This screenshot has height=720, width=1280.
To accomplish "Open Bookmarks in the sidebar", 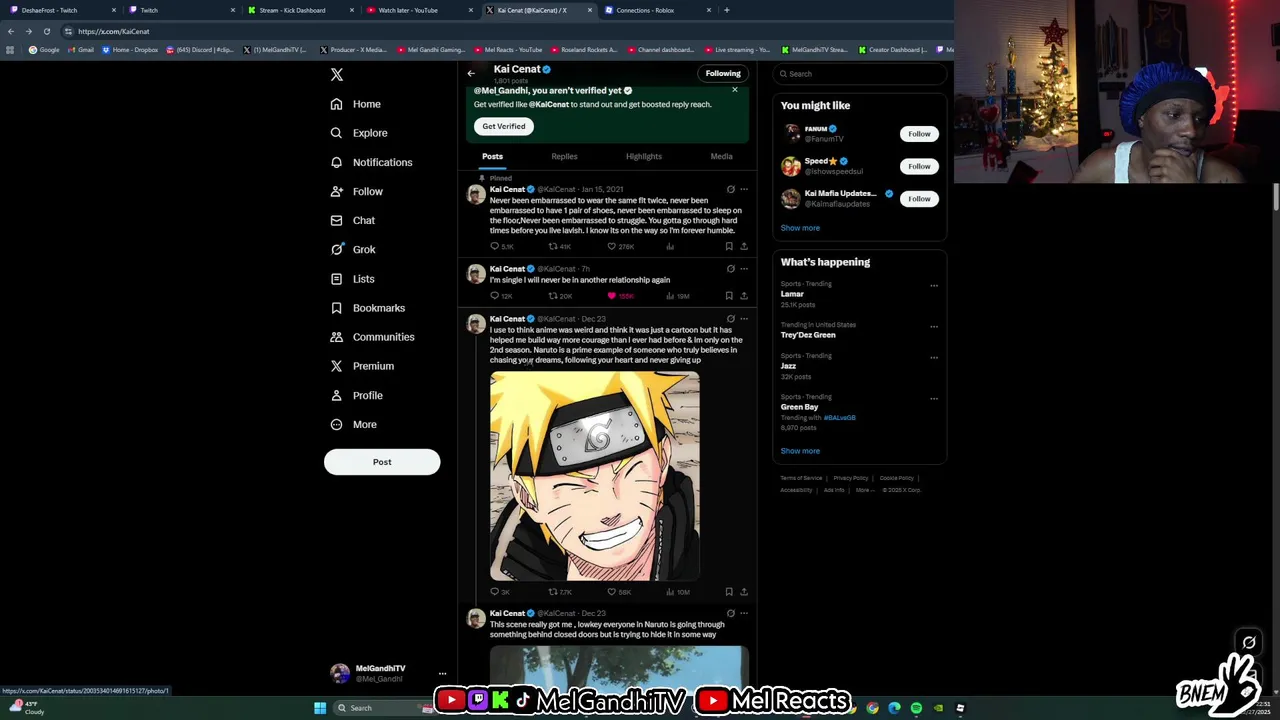I will click(368, 308).
